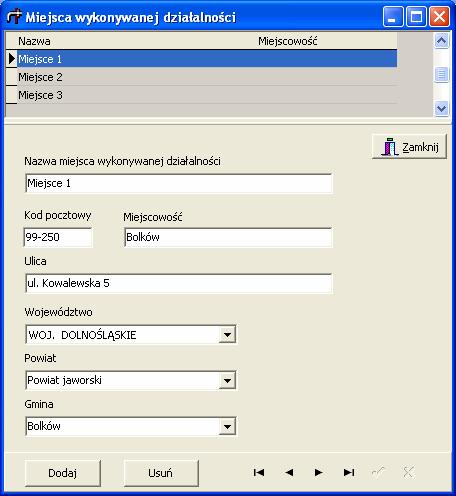The width and height of the screenshot is (456, 496).
Task: Focus the place name field containing Miejsce 1
Action: click(x=179, y=183)
